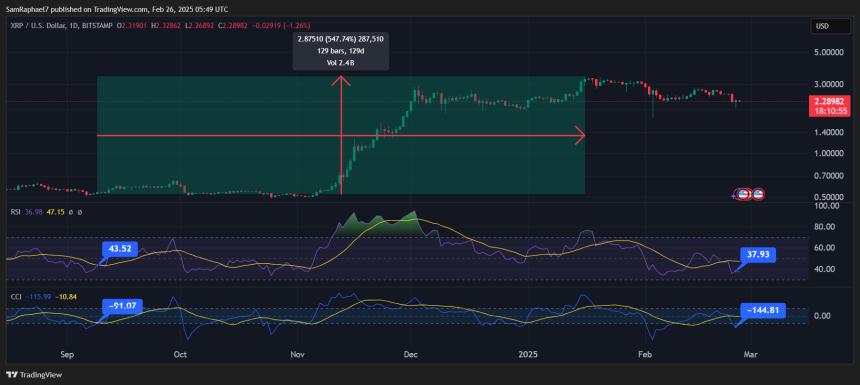Click the Mar label on the time axis
The width and height of the screenshot is (860, 385).
click(751, 354)
